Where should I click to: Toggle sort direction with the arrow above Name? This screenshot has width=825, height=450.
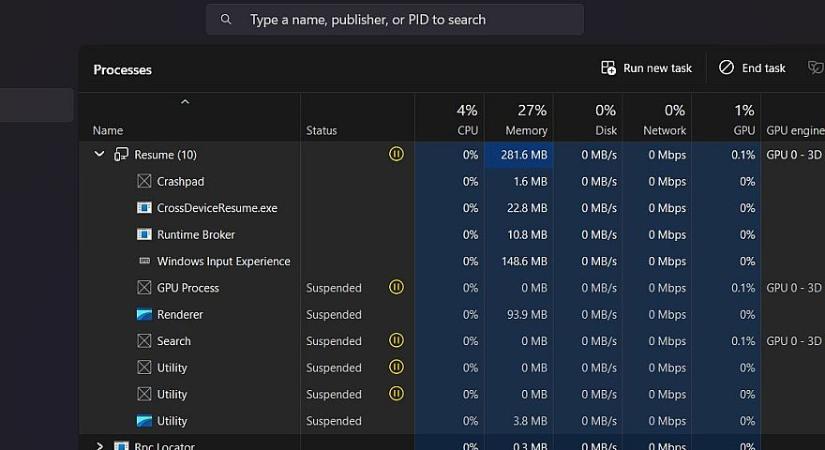point(185,102)
